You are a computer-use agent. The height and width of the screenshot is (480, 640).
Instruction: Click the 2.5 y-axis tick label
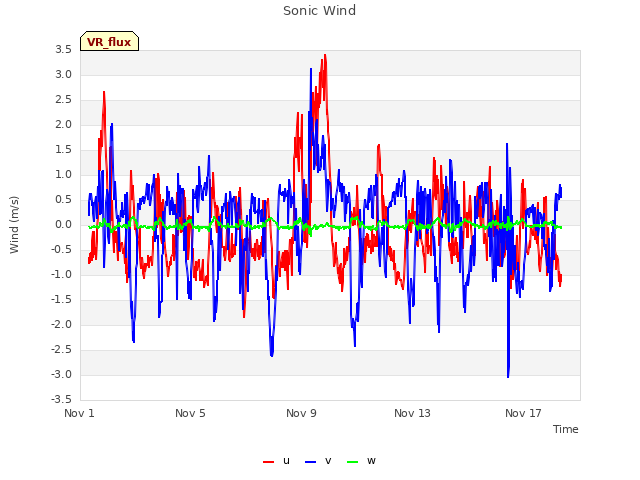click(64, 100)
